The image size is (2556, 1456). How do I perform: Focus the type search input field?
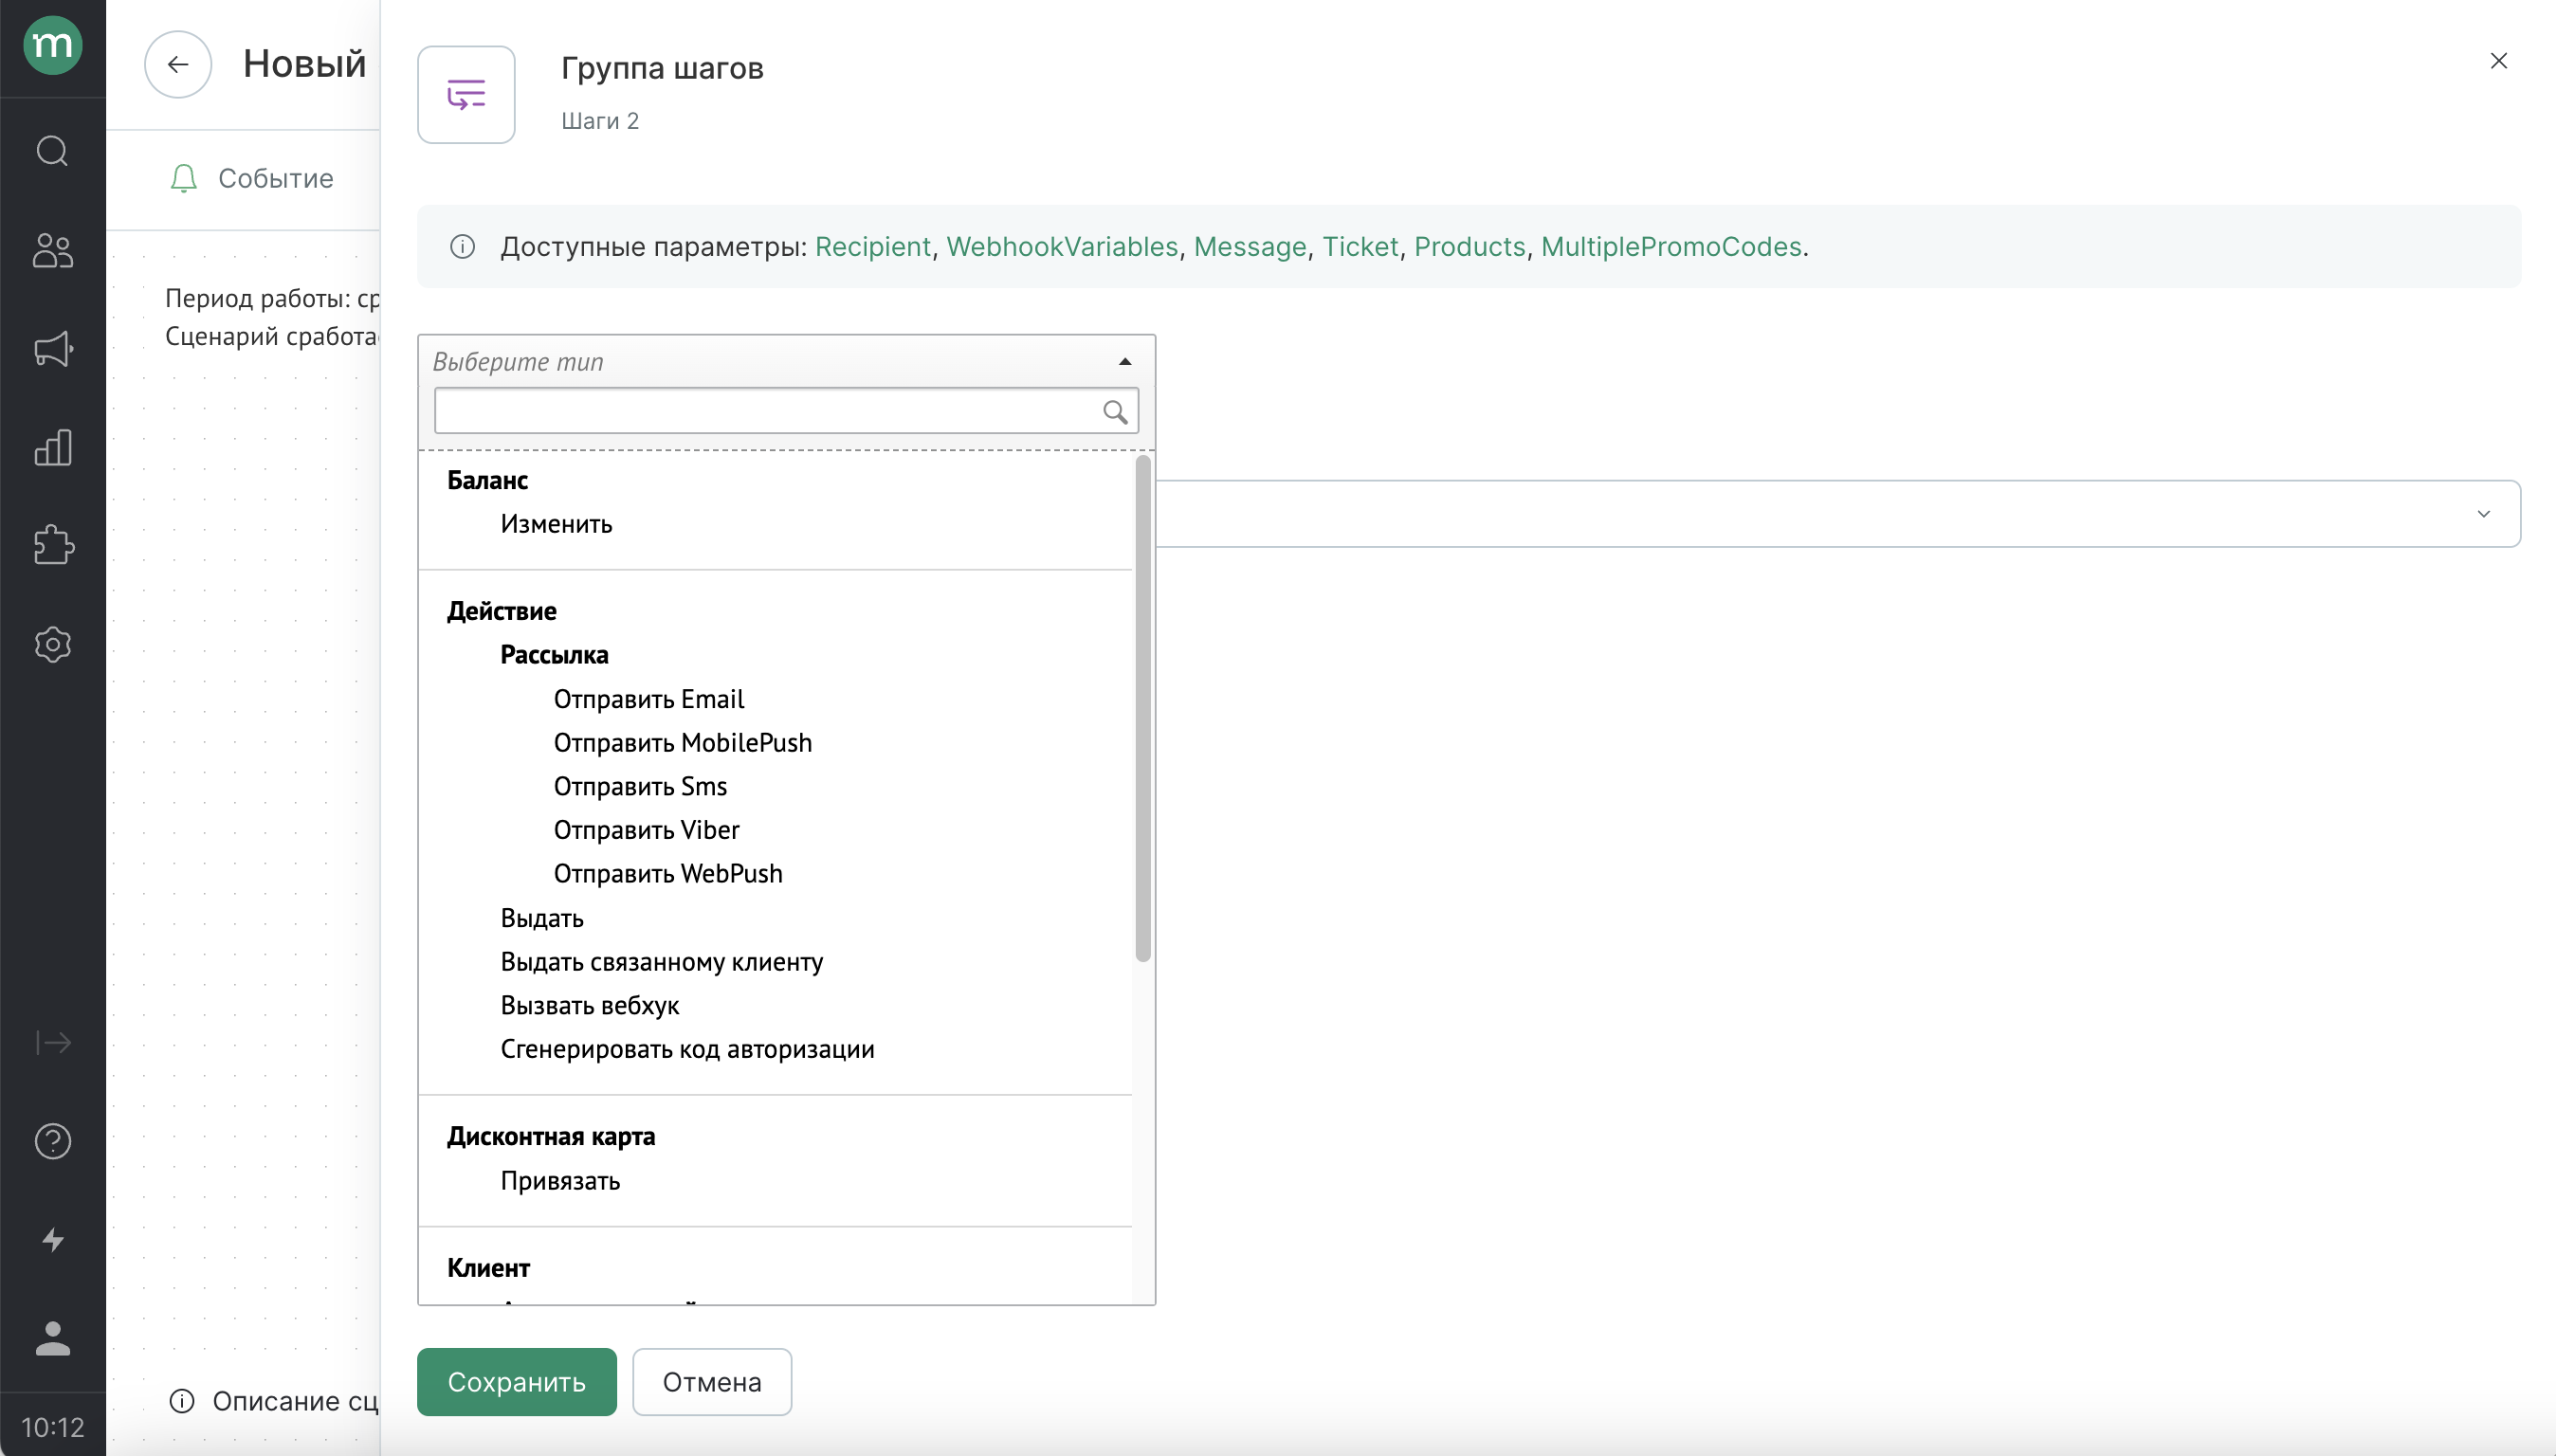pyautogui.click(x=786, y=411)
